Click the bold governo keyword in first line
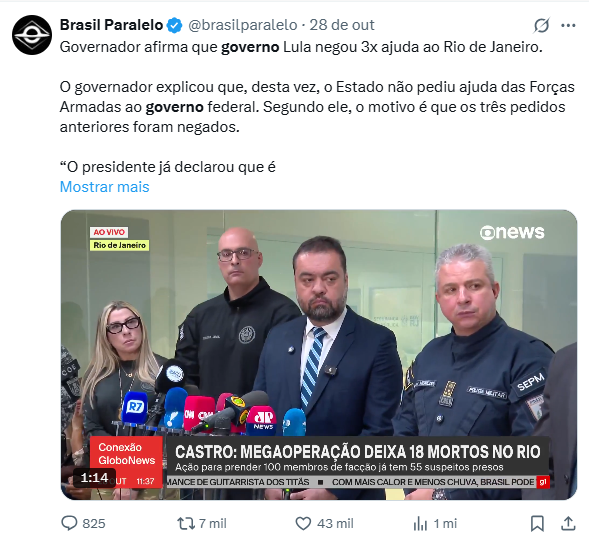 250,47
